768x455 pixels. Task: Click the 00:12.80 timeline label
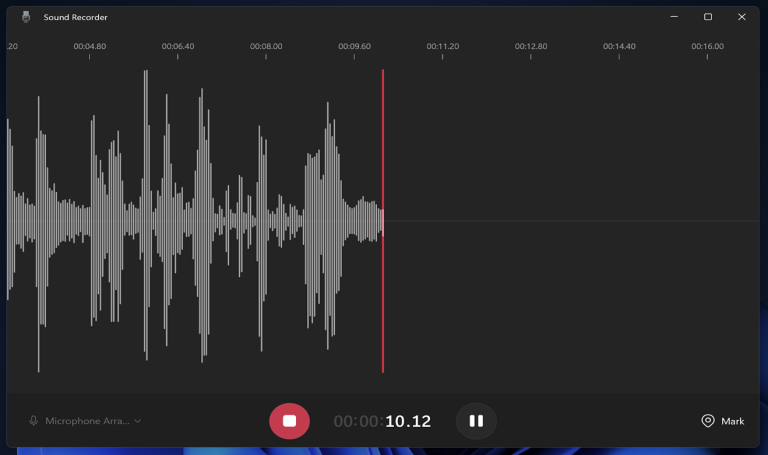click(x=531, y=47)
